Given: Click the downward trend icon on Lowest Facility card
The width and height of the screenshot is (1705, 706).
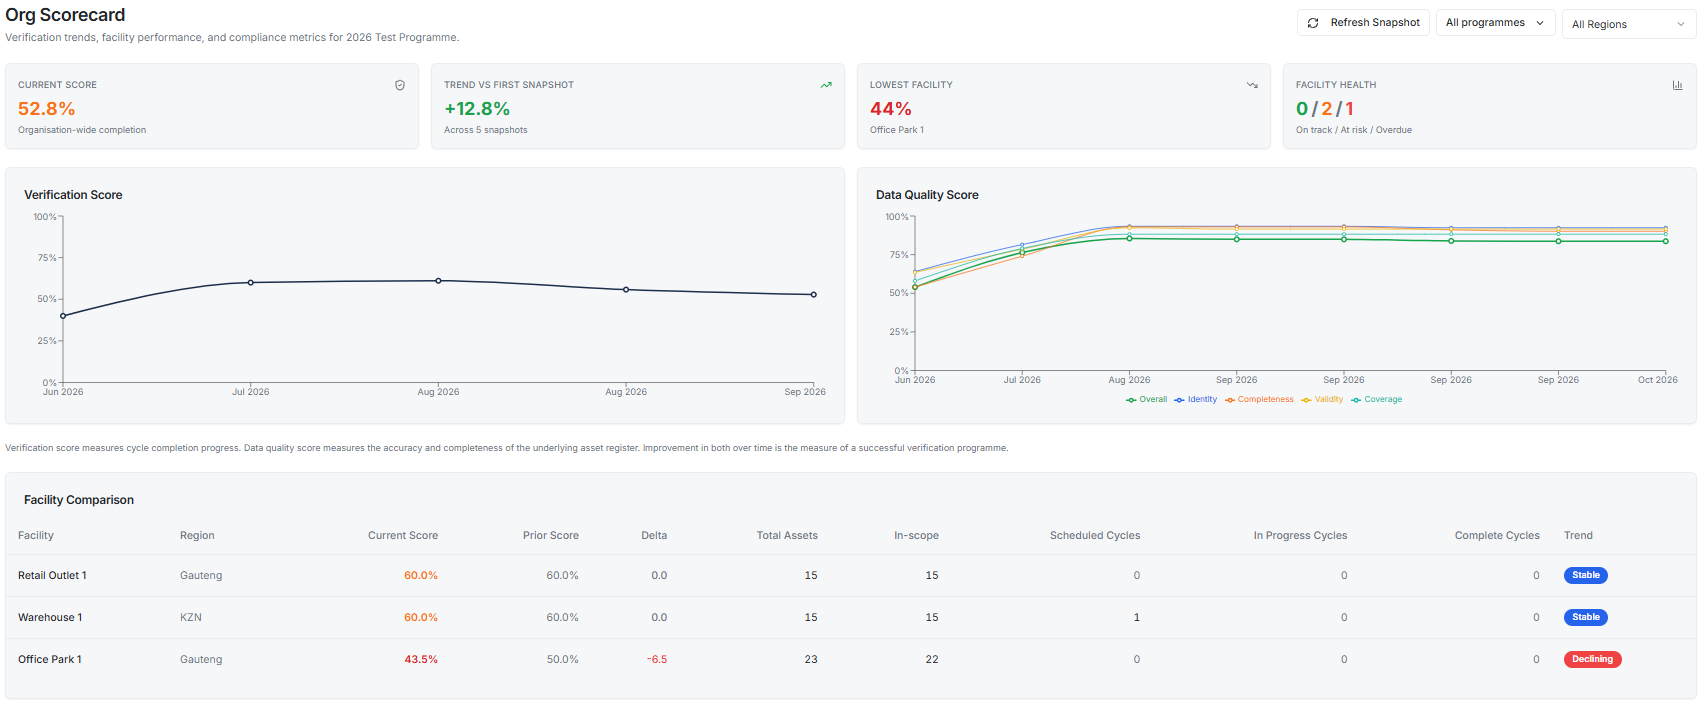Looking at the screenshot, I should [1252, 85].
